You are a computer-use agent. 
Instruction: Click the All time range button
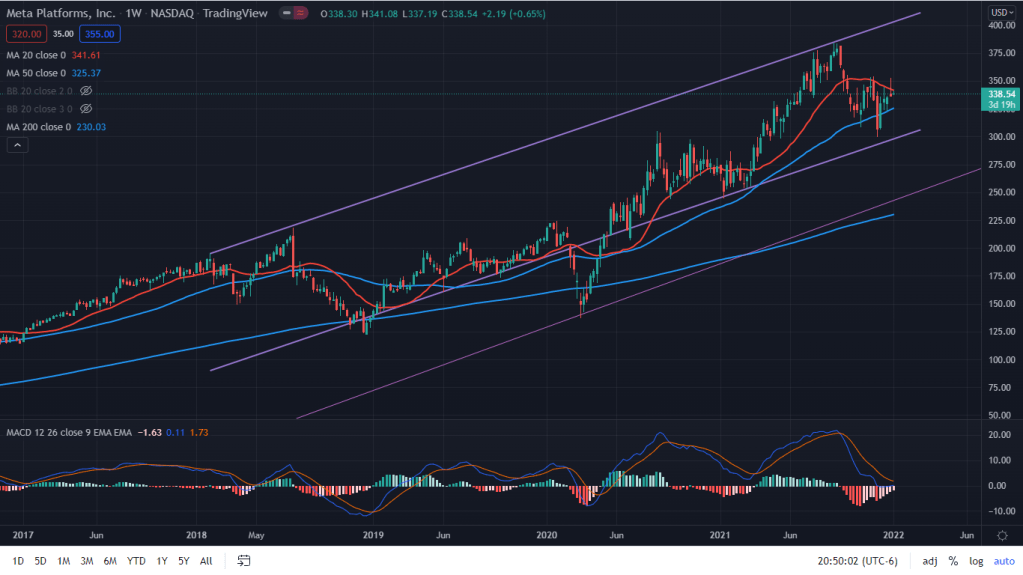click(206, 561)
